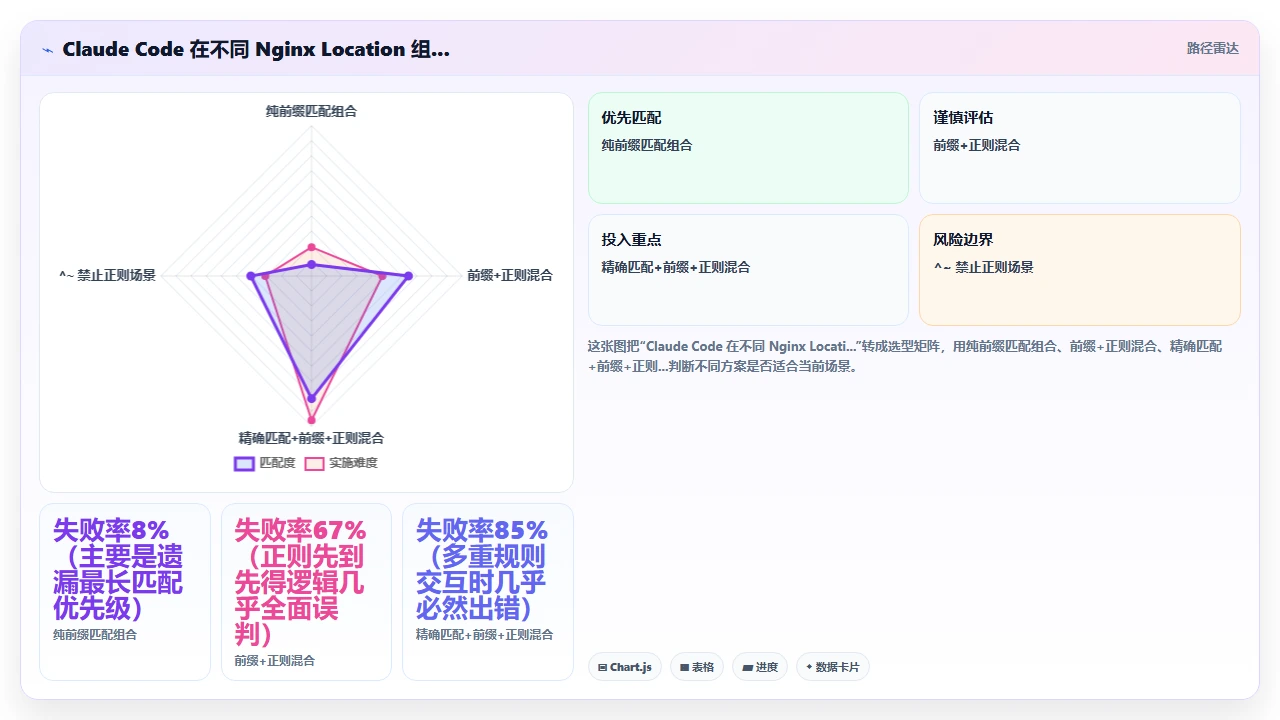The image size is (1280, 720).
Task: Click the pink 实施难度 legend swatch
Action: click(314, 463)
